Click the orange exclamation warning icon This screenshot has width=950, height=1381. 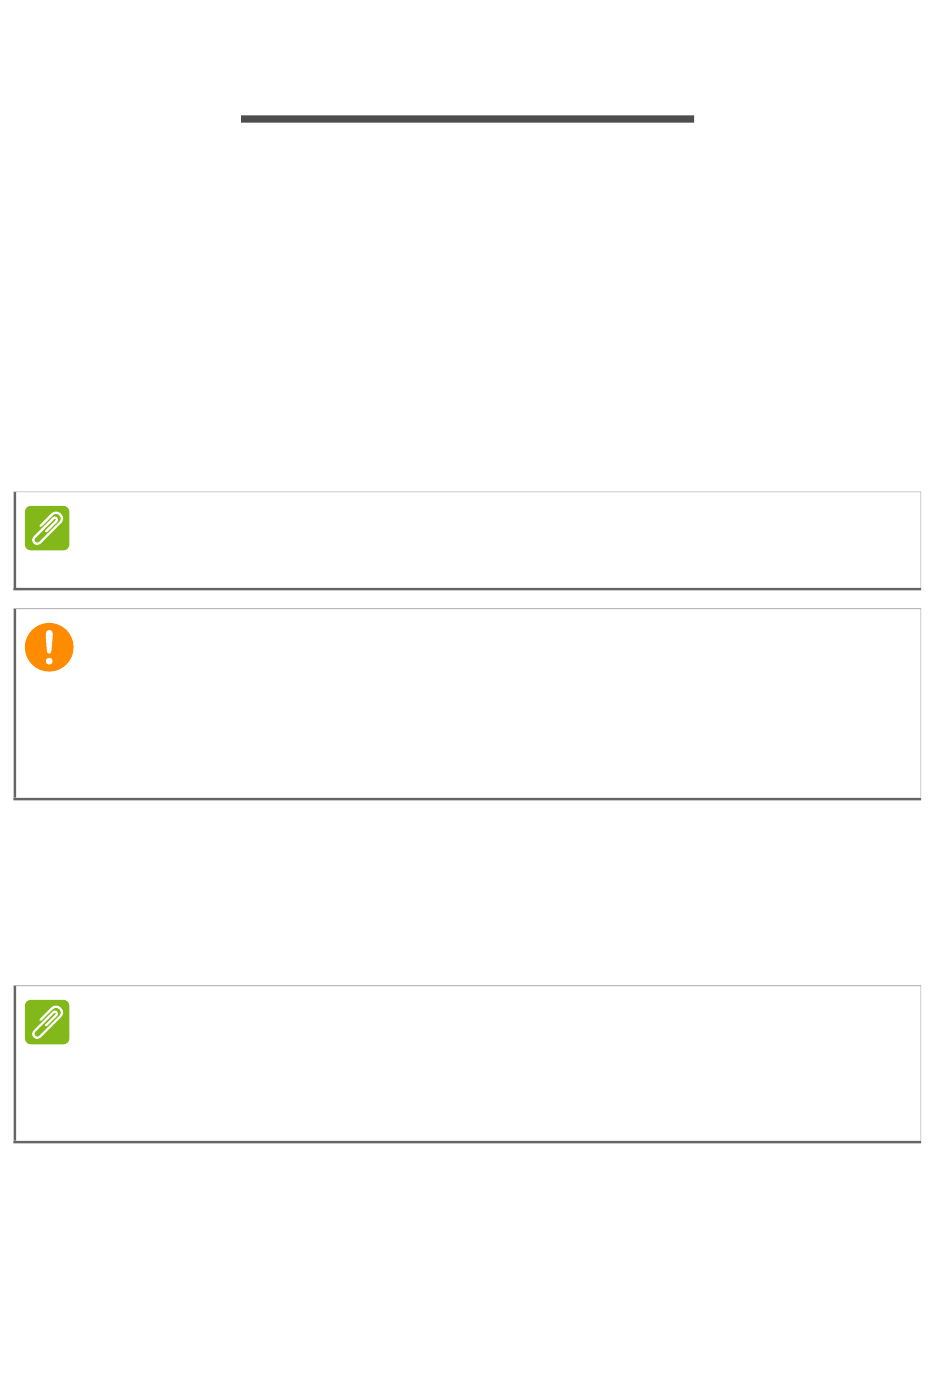pyautogui.click(x=49, y=647)
